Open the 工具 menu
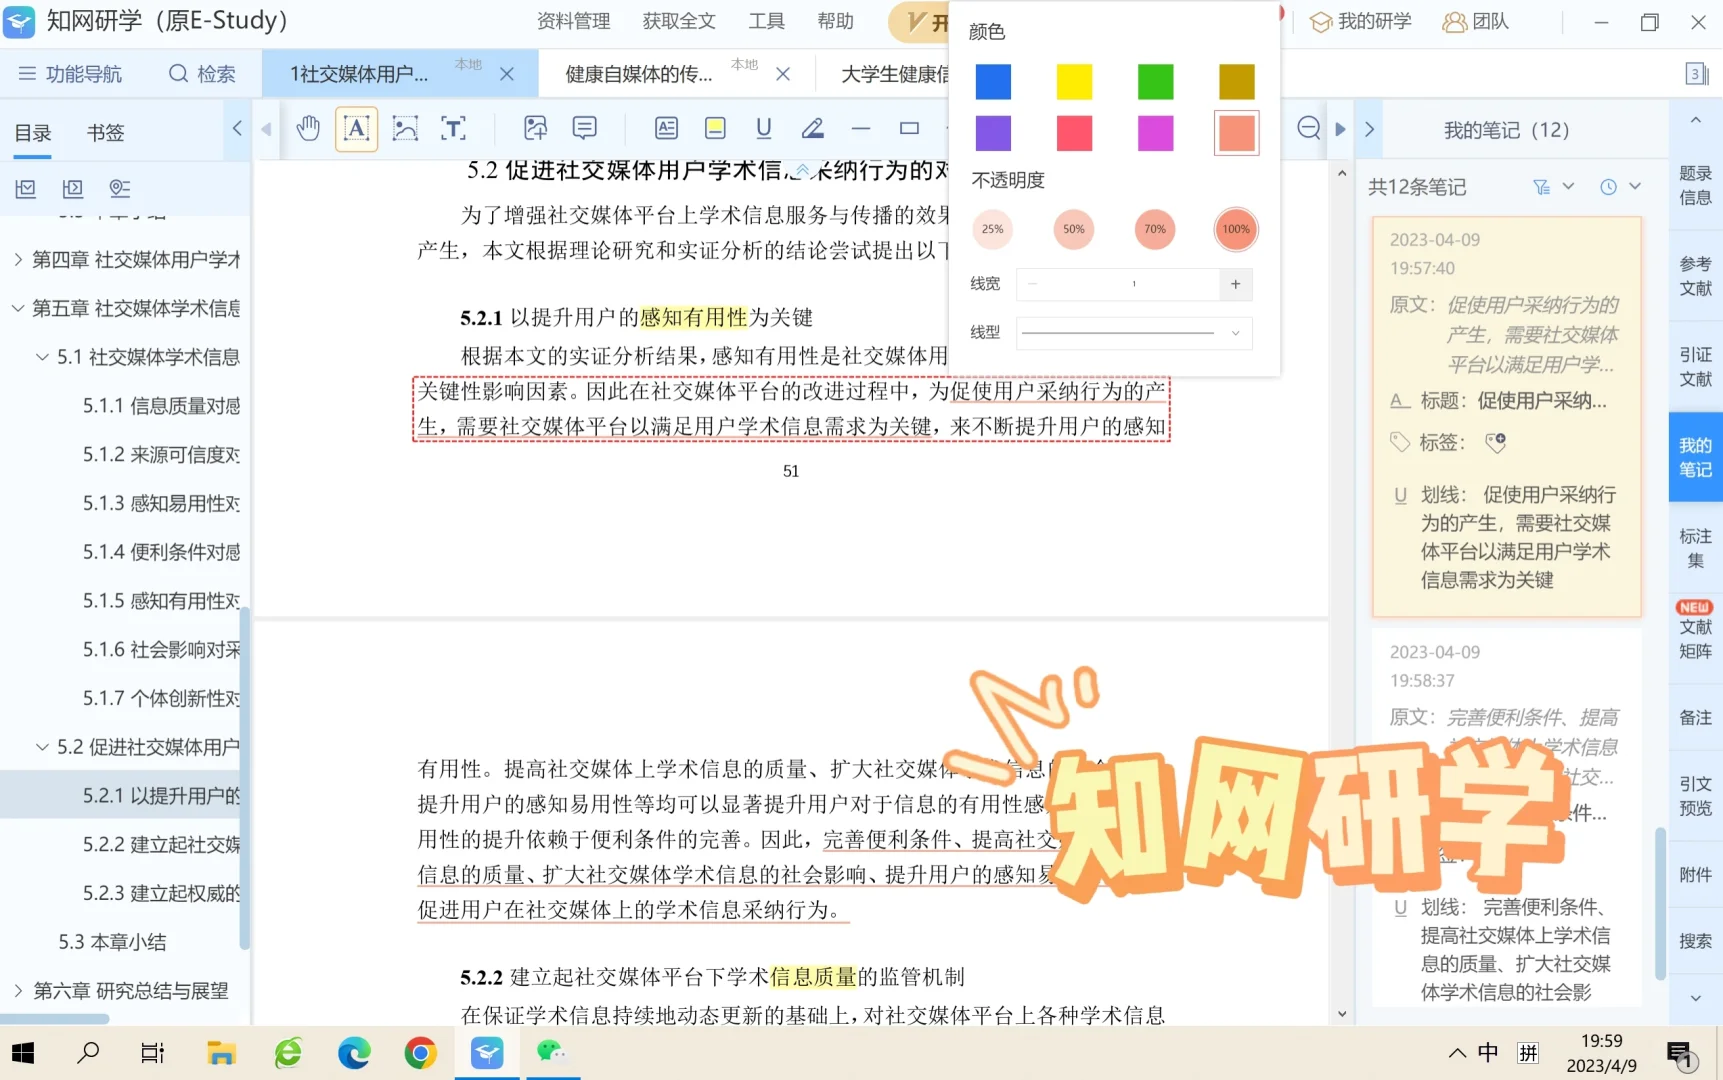The height and width of the screenshot is (1080, 1723). coord(766,21)
